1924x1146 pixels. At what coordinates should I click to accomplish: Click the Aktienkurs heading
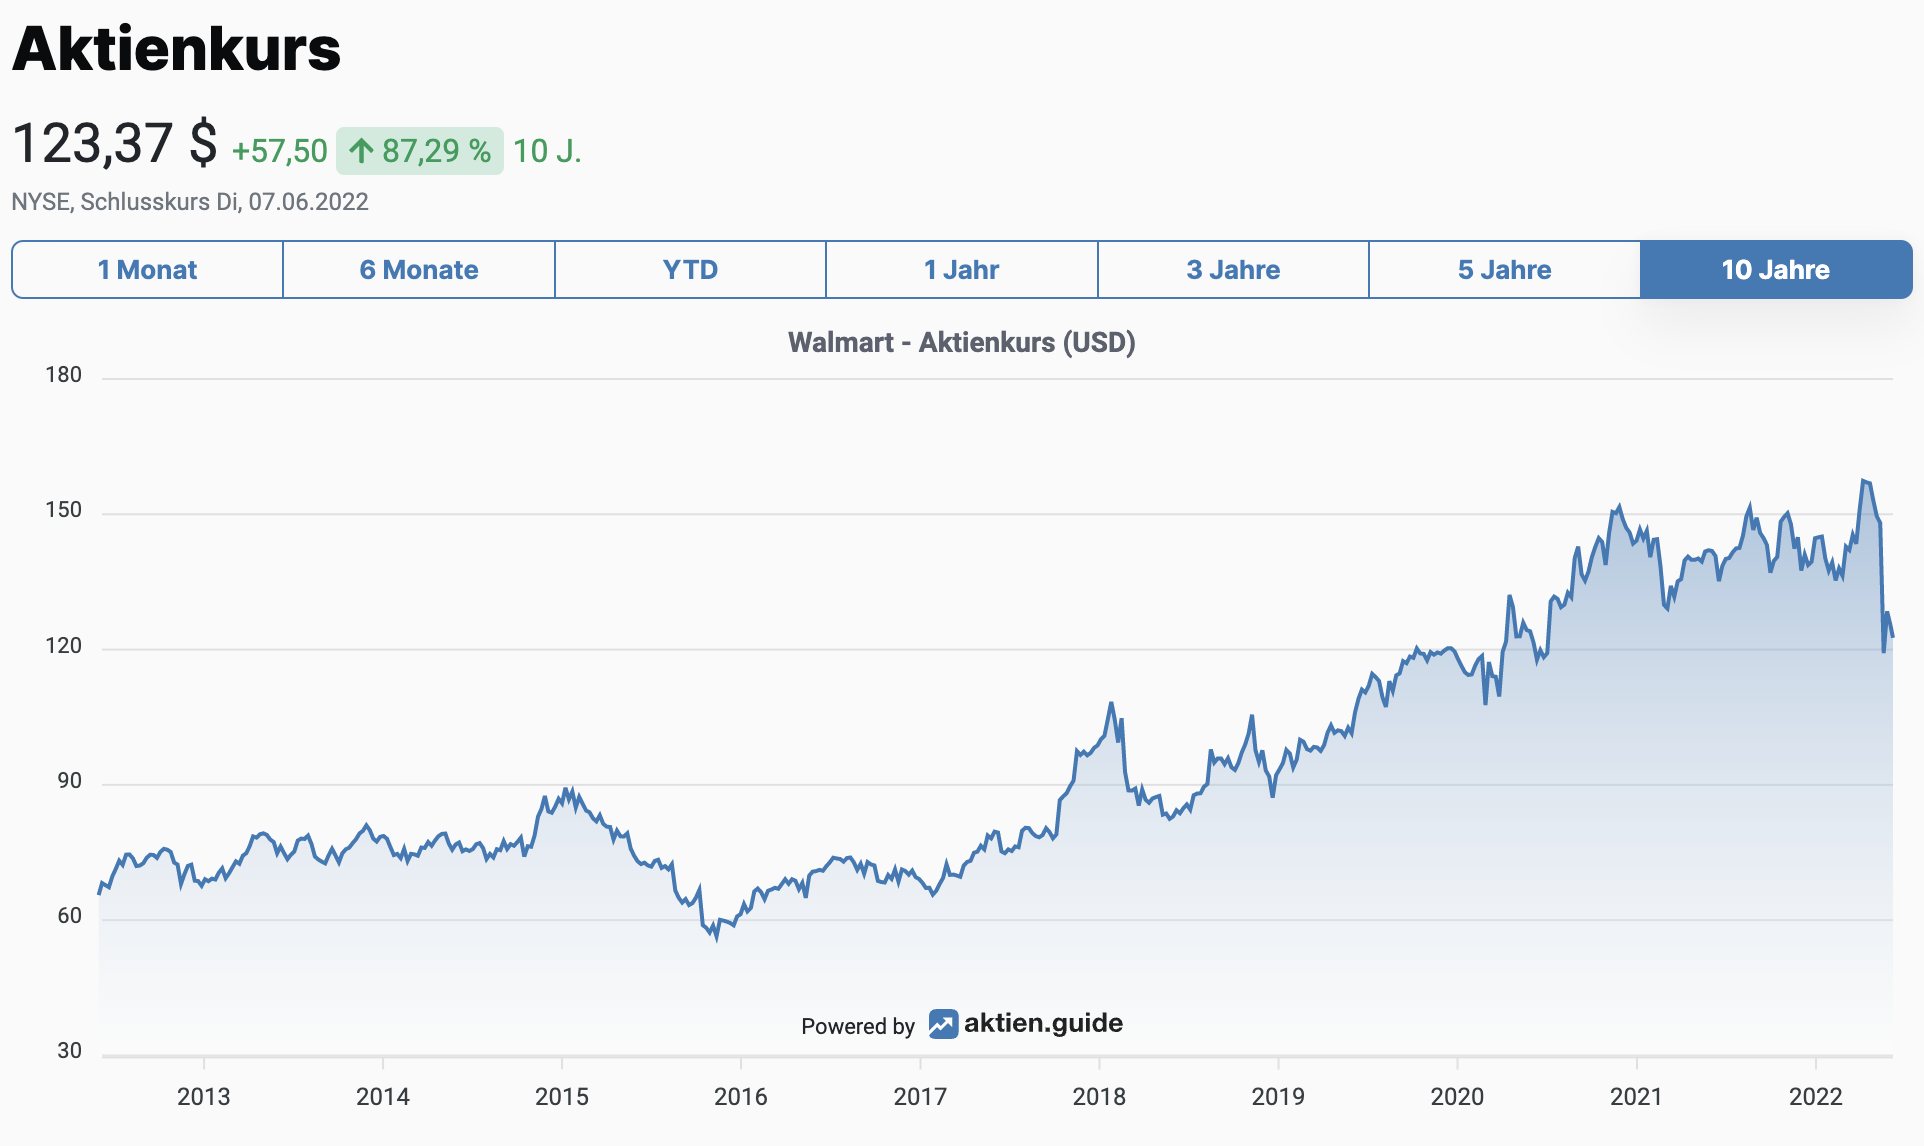(x=177, y=48)
